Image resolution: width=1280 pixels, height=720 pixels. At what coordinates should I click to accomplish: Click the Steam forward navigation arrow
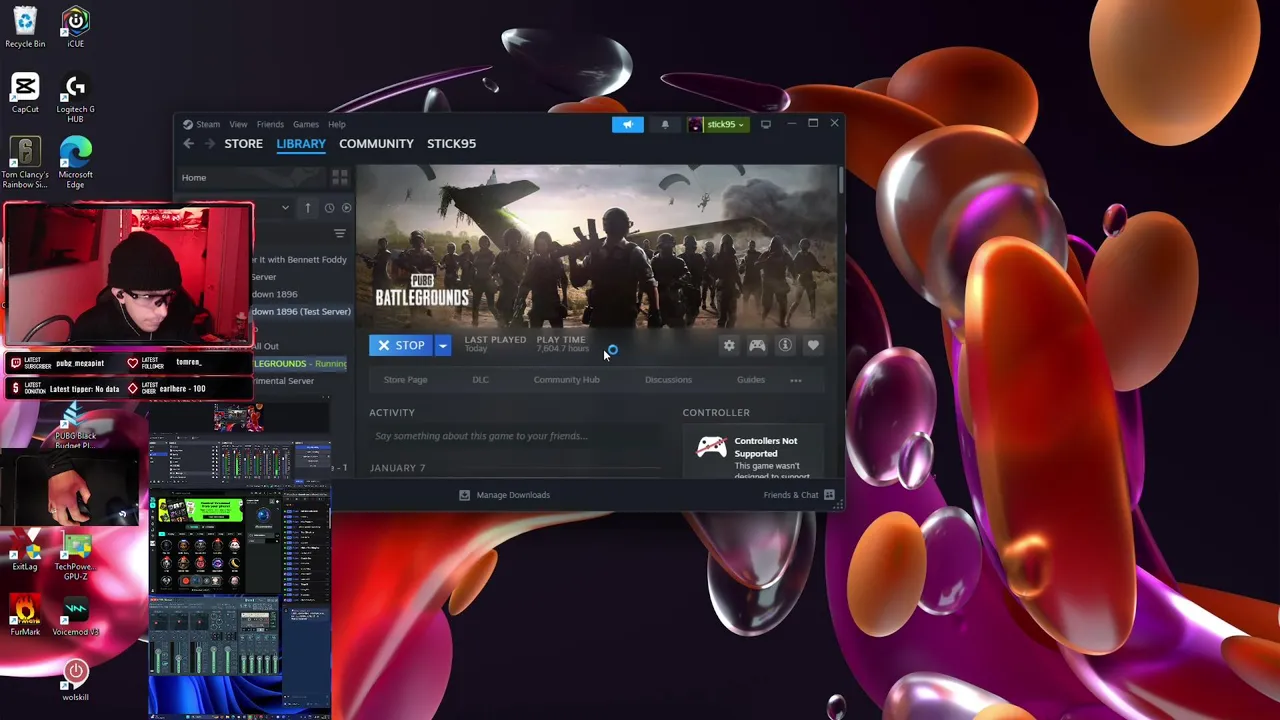tap(211, 143)
